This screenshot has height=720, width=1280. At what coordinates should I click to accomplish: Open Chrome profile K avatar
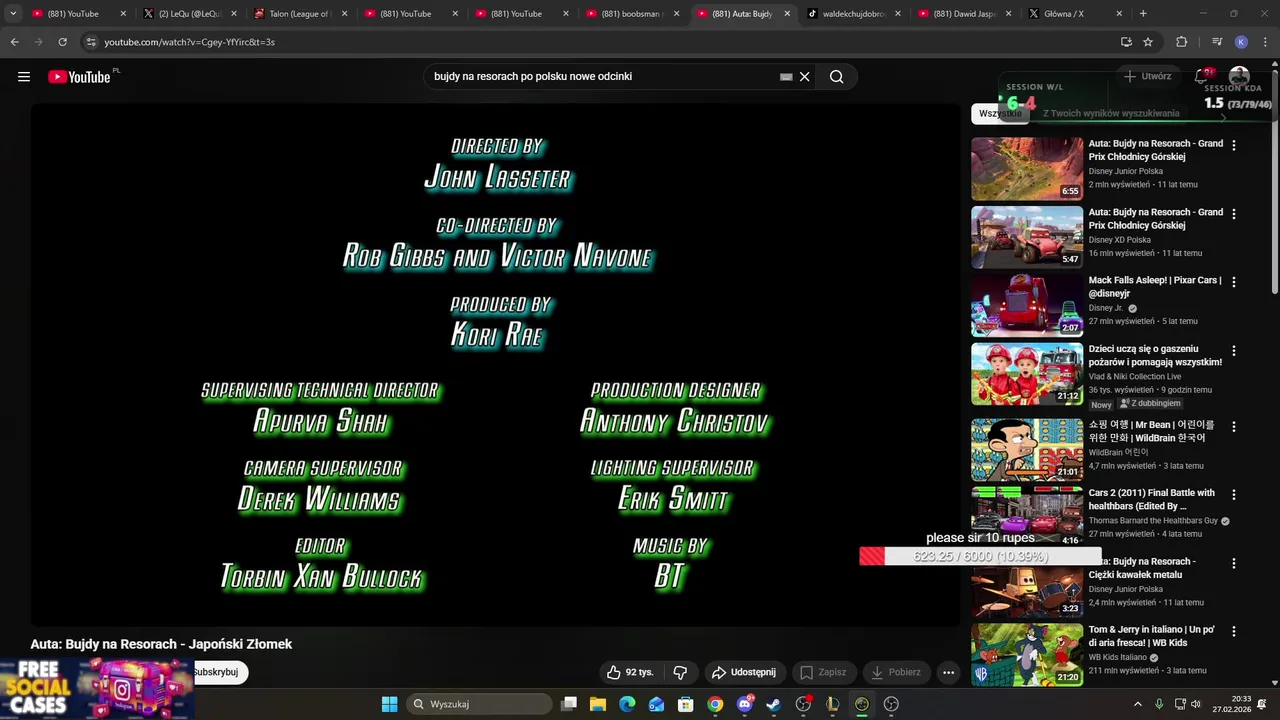click(x=1241, y=42)
